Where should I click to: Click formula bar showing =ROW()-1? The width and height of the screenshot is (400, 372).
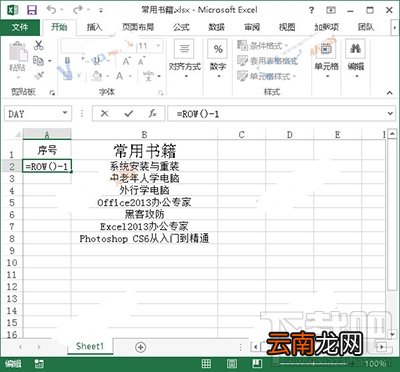tap(277, 114)
